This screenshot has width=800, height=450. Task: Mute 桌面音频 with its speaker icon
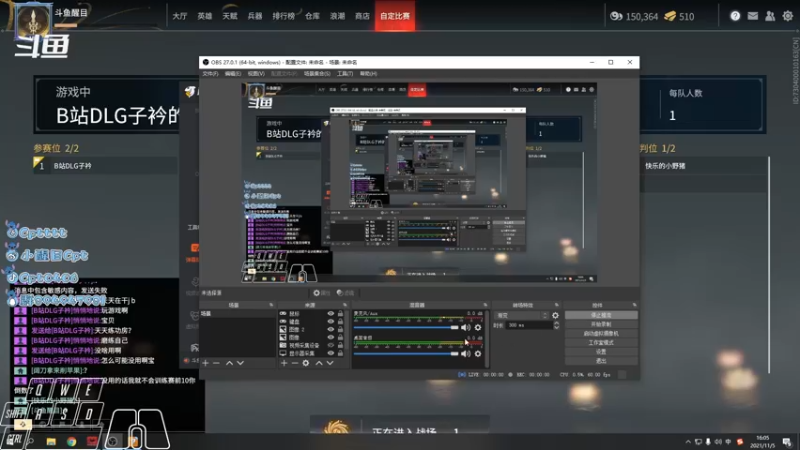465,354
